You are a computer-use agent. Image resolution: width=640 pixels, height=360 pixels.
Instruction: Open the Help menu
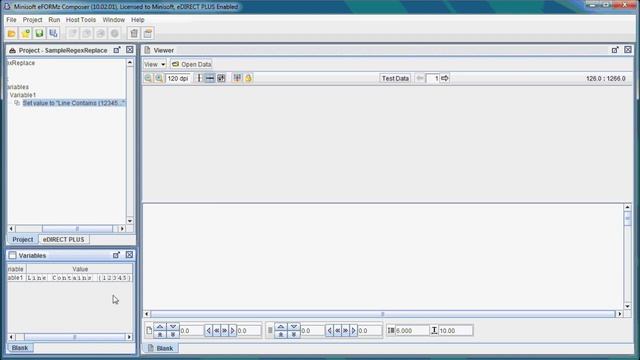click(138, 20)
